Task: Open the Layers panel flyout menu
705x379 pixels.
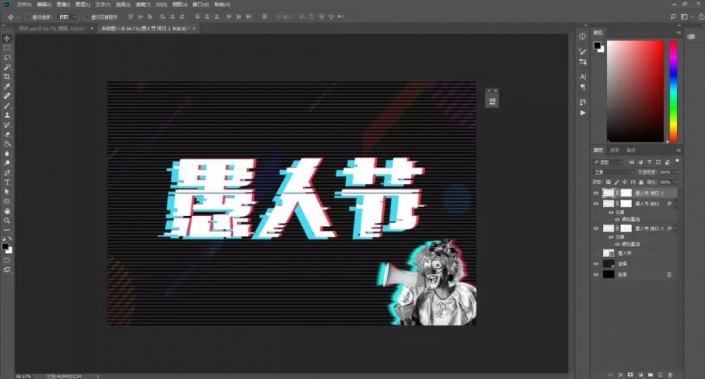Action: (678, 150)
